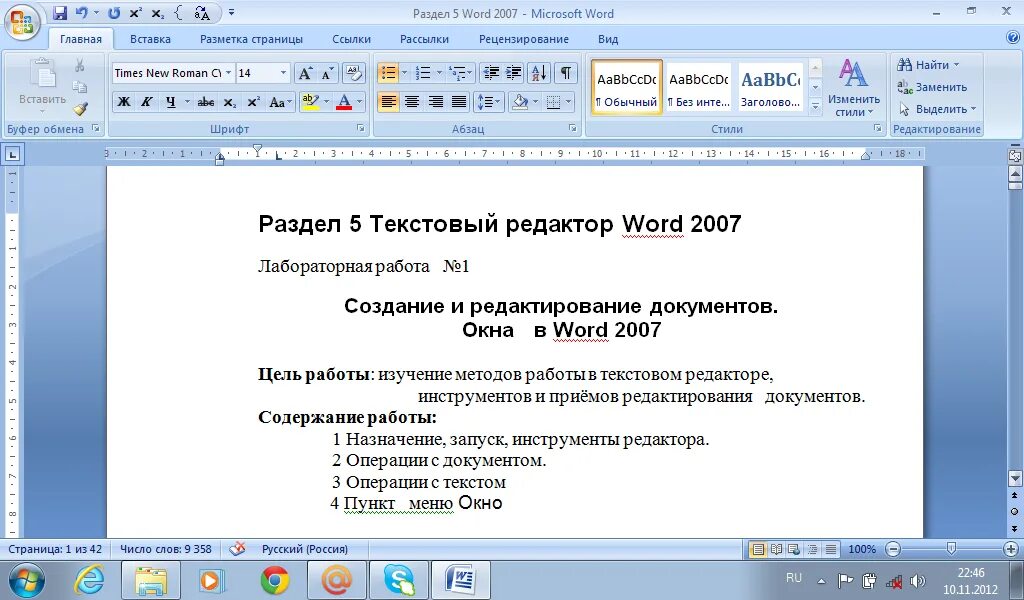This screenshot has width=1024, height=600.
Task: Switch to the Print Layout view icon
Action: coord(758,549)
